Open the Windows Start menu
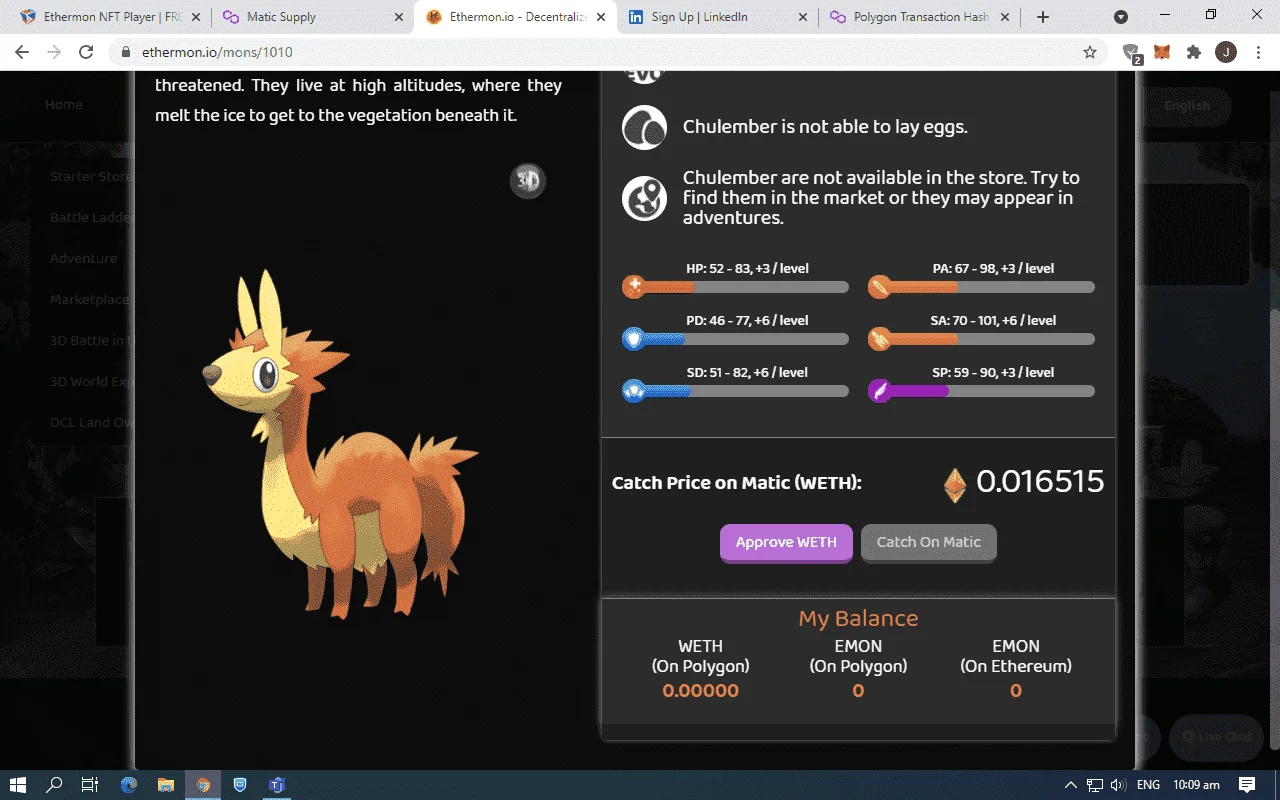The width and height of the screenshot is (1280, 800). (18, 785)
